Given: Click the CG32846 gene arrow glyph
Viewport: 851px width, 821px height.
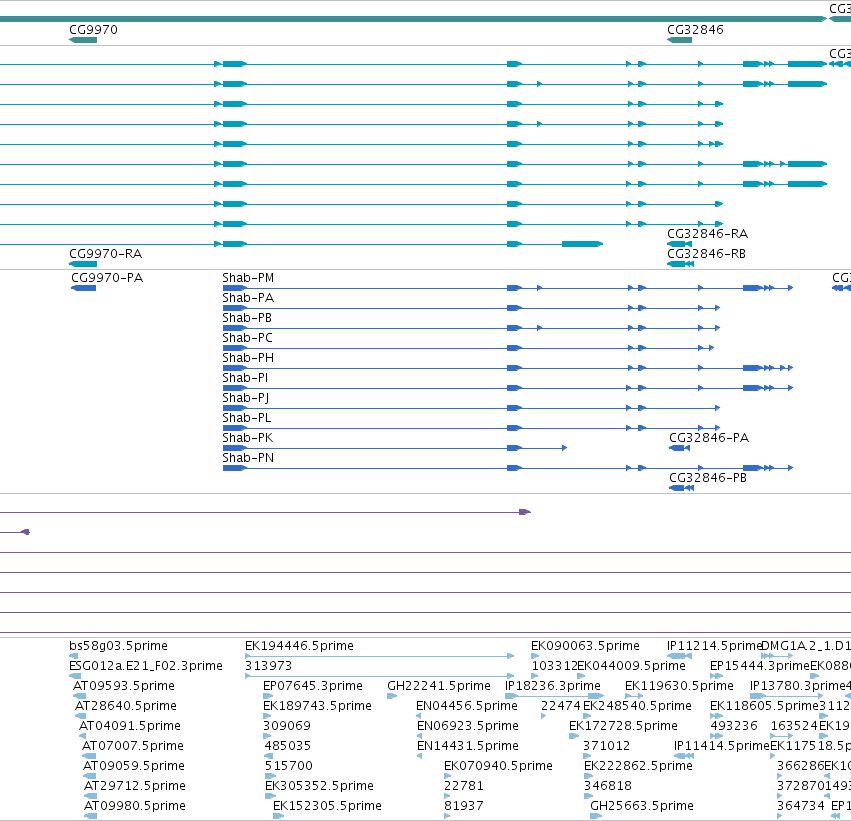Looking at the screenshot, I should click(679, 40).
